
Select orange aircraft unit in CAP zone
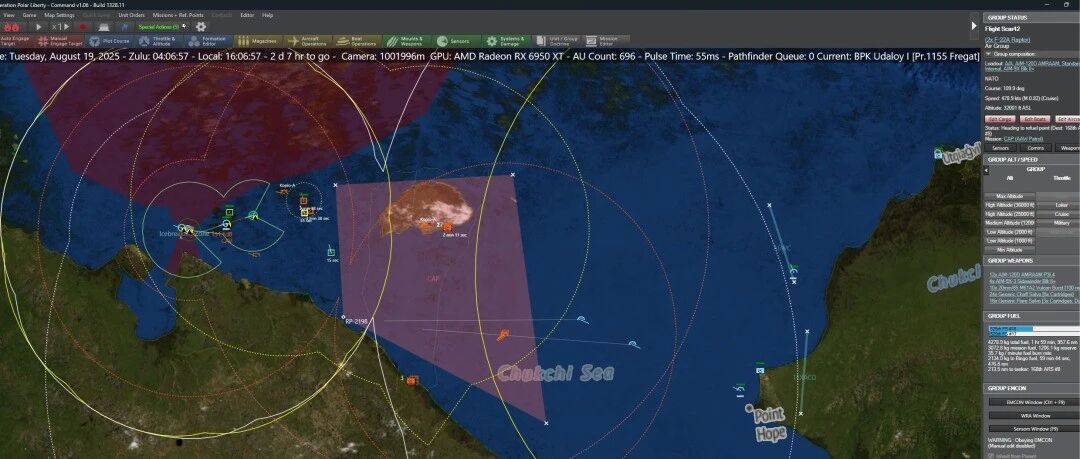click(x=503, y=335)
